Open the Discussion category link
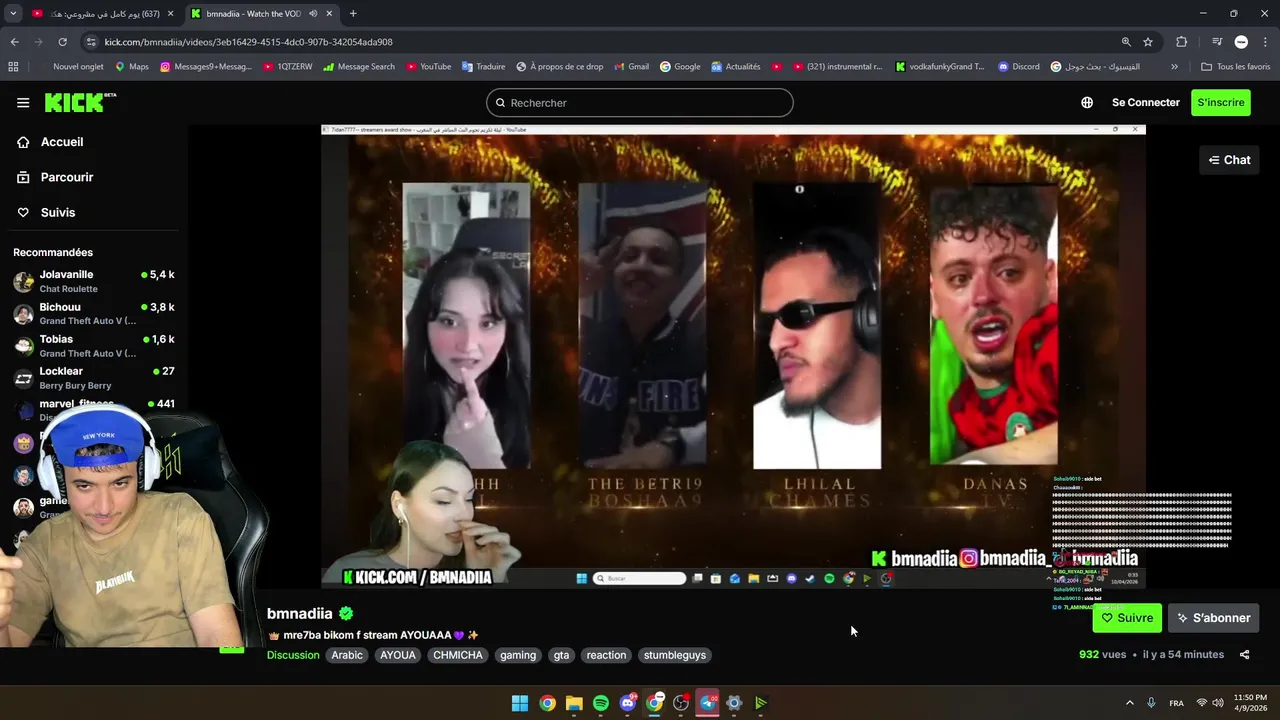The width and height of the screenshot is (1280, 720). pos(293,655)
